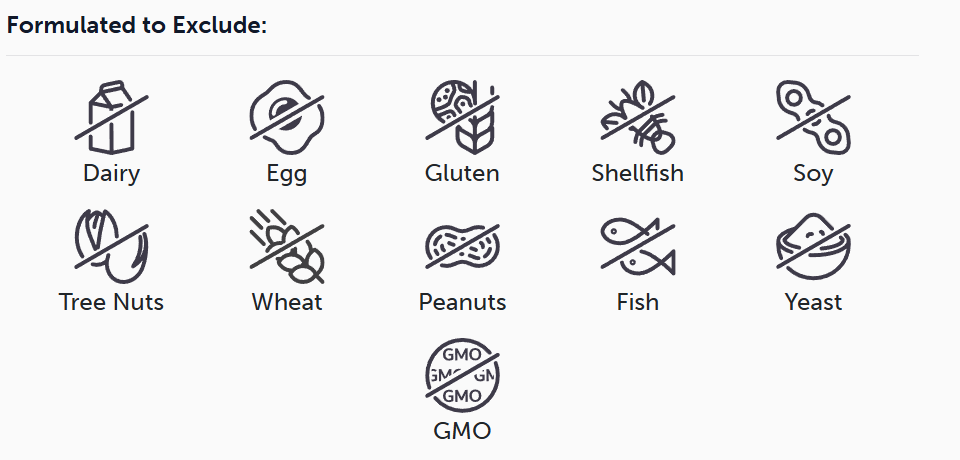960x460 pixels.
Task: Select the "GMO" caption below the icon
Action: [x=462, y=432]
